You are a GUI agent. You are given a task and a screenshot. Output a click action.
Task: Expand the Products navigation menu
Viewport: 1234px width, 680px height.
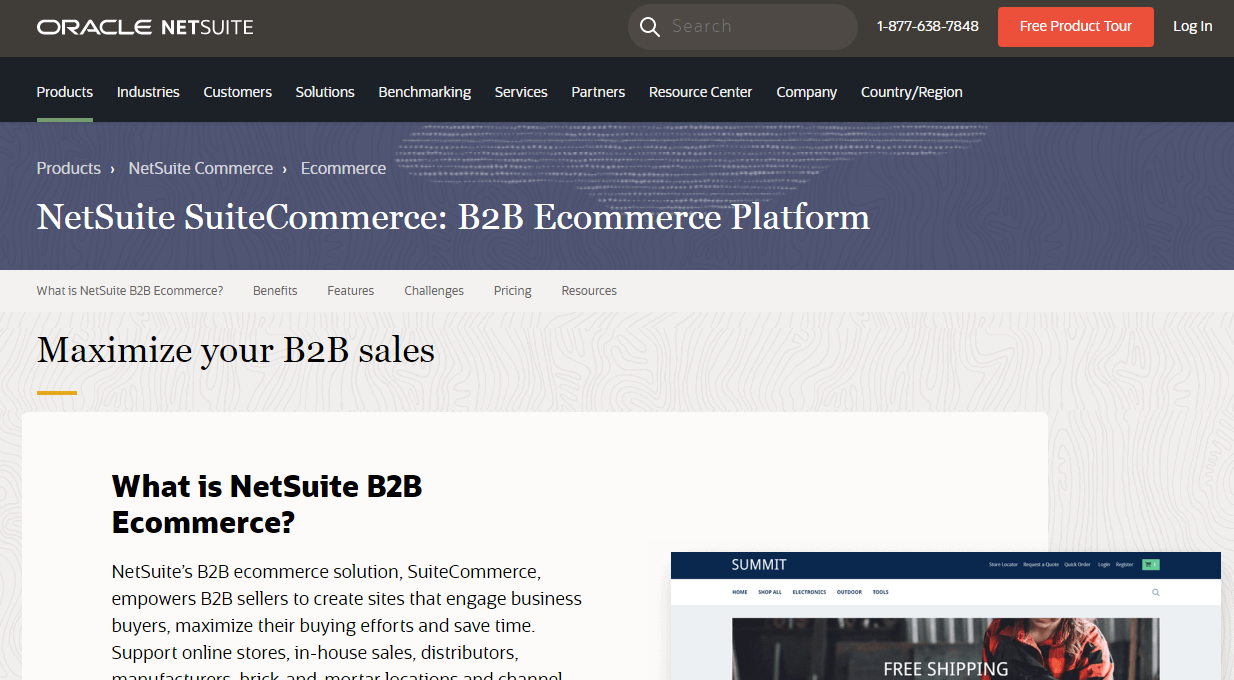point(64,91)
